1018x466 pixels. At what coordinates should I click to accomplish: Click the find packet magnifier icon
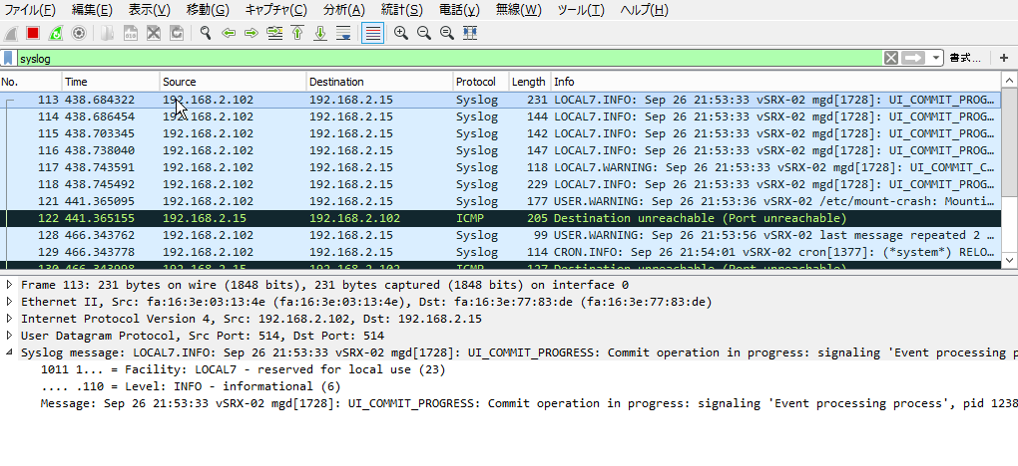coord(205,33)
